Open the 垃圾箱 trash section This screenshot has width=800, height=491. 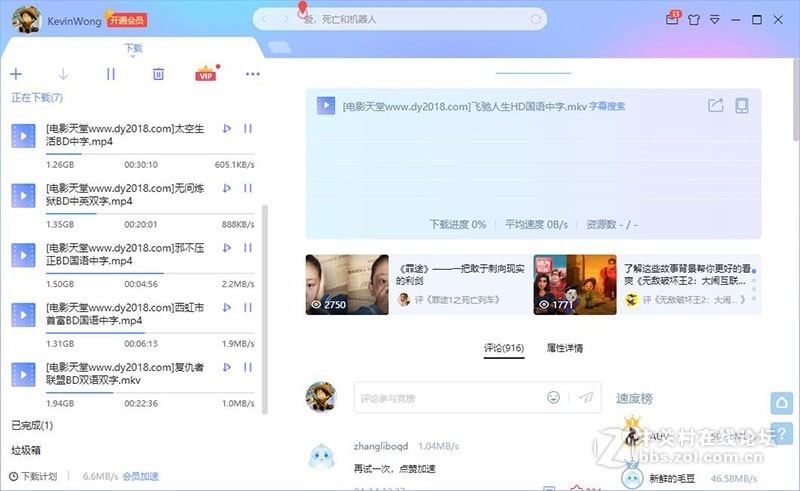(x=26, y=450)
